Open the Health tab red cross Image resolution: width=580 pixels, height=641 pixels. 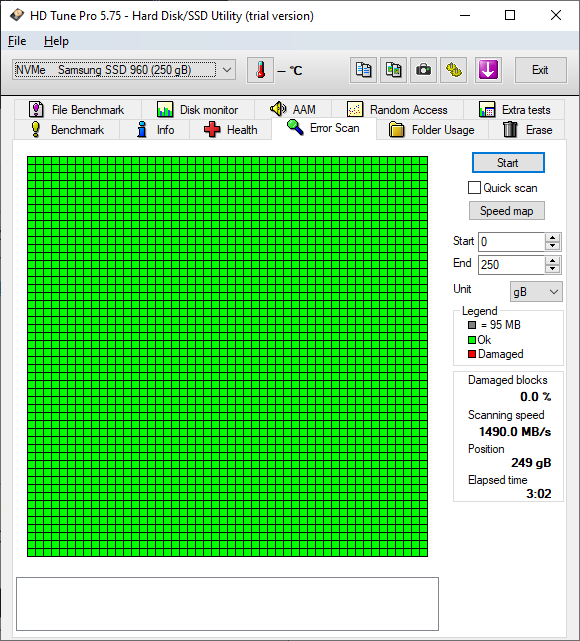pos(212,130)
